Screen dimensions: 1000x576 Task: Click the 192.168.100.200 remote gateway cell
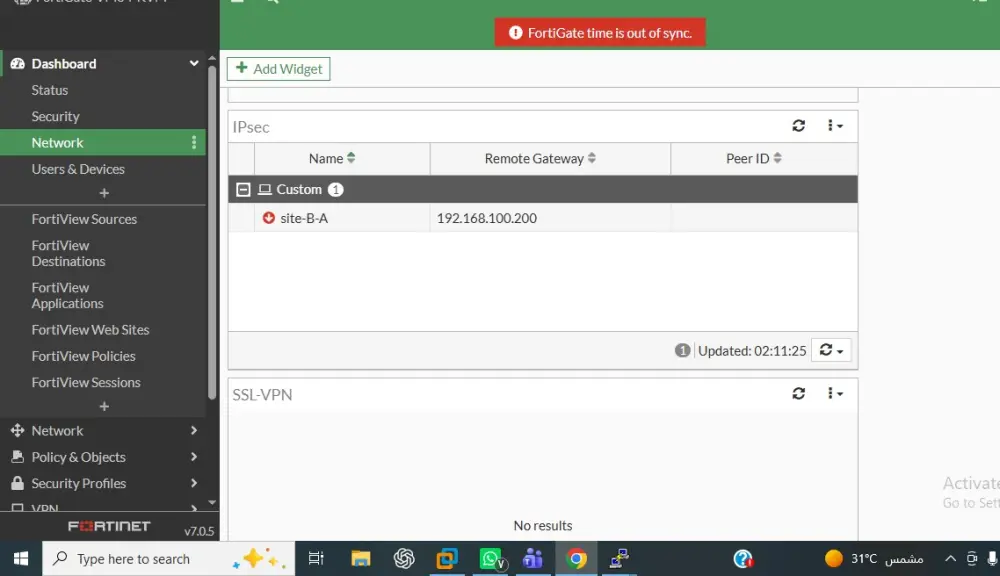point(487,218)
